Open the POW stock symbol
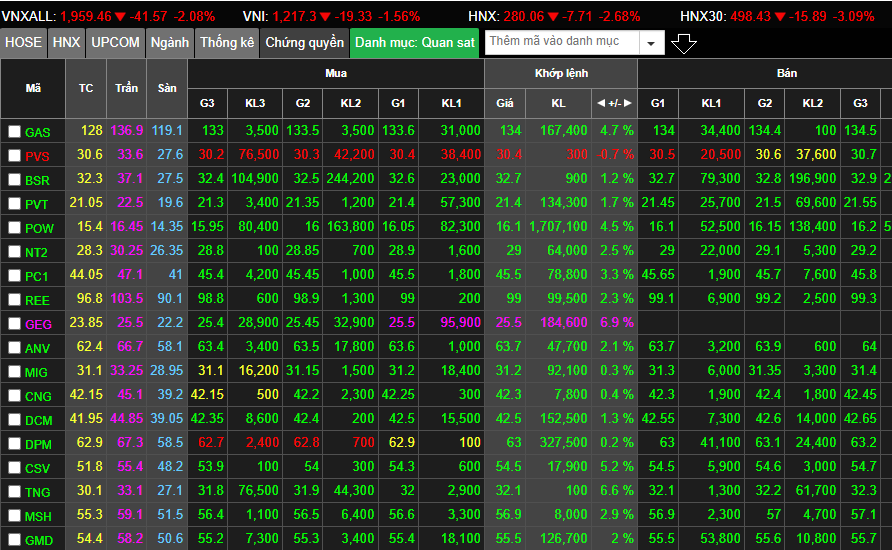This screenshot has height=550, width=892. pos(39,228)
